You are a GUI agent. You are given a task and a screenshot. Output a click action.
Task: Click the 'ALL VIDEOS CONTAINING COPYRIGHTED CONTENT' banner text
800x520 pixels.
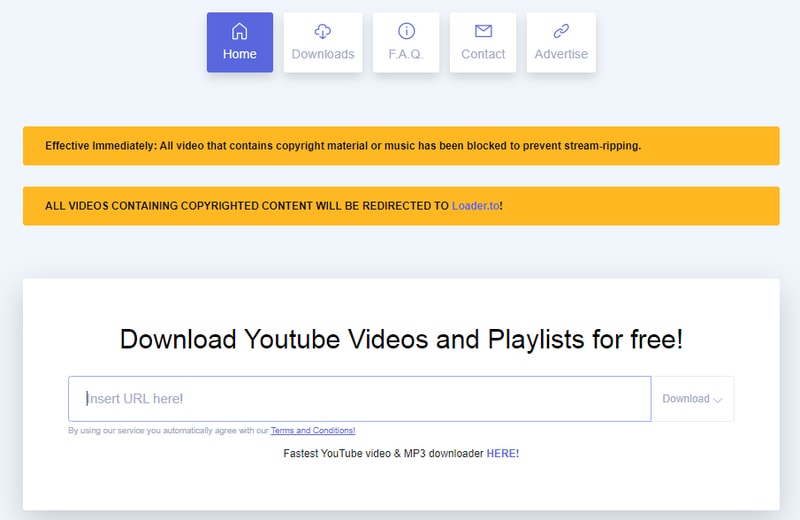click(247, 206)
